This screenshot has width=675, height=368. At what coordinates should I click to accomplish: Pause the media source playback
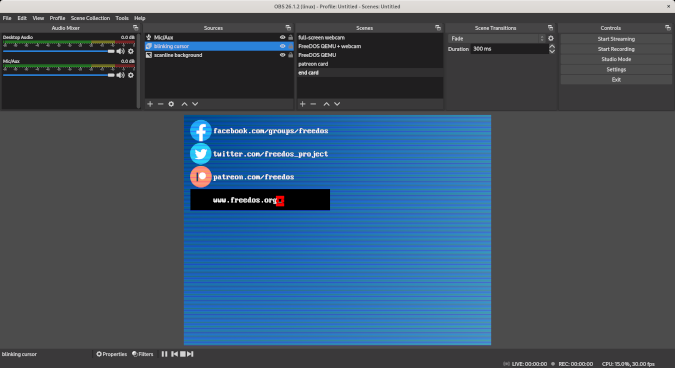(x=164, y=354)
